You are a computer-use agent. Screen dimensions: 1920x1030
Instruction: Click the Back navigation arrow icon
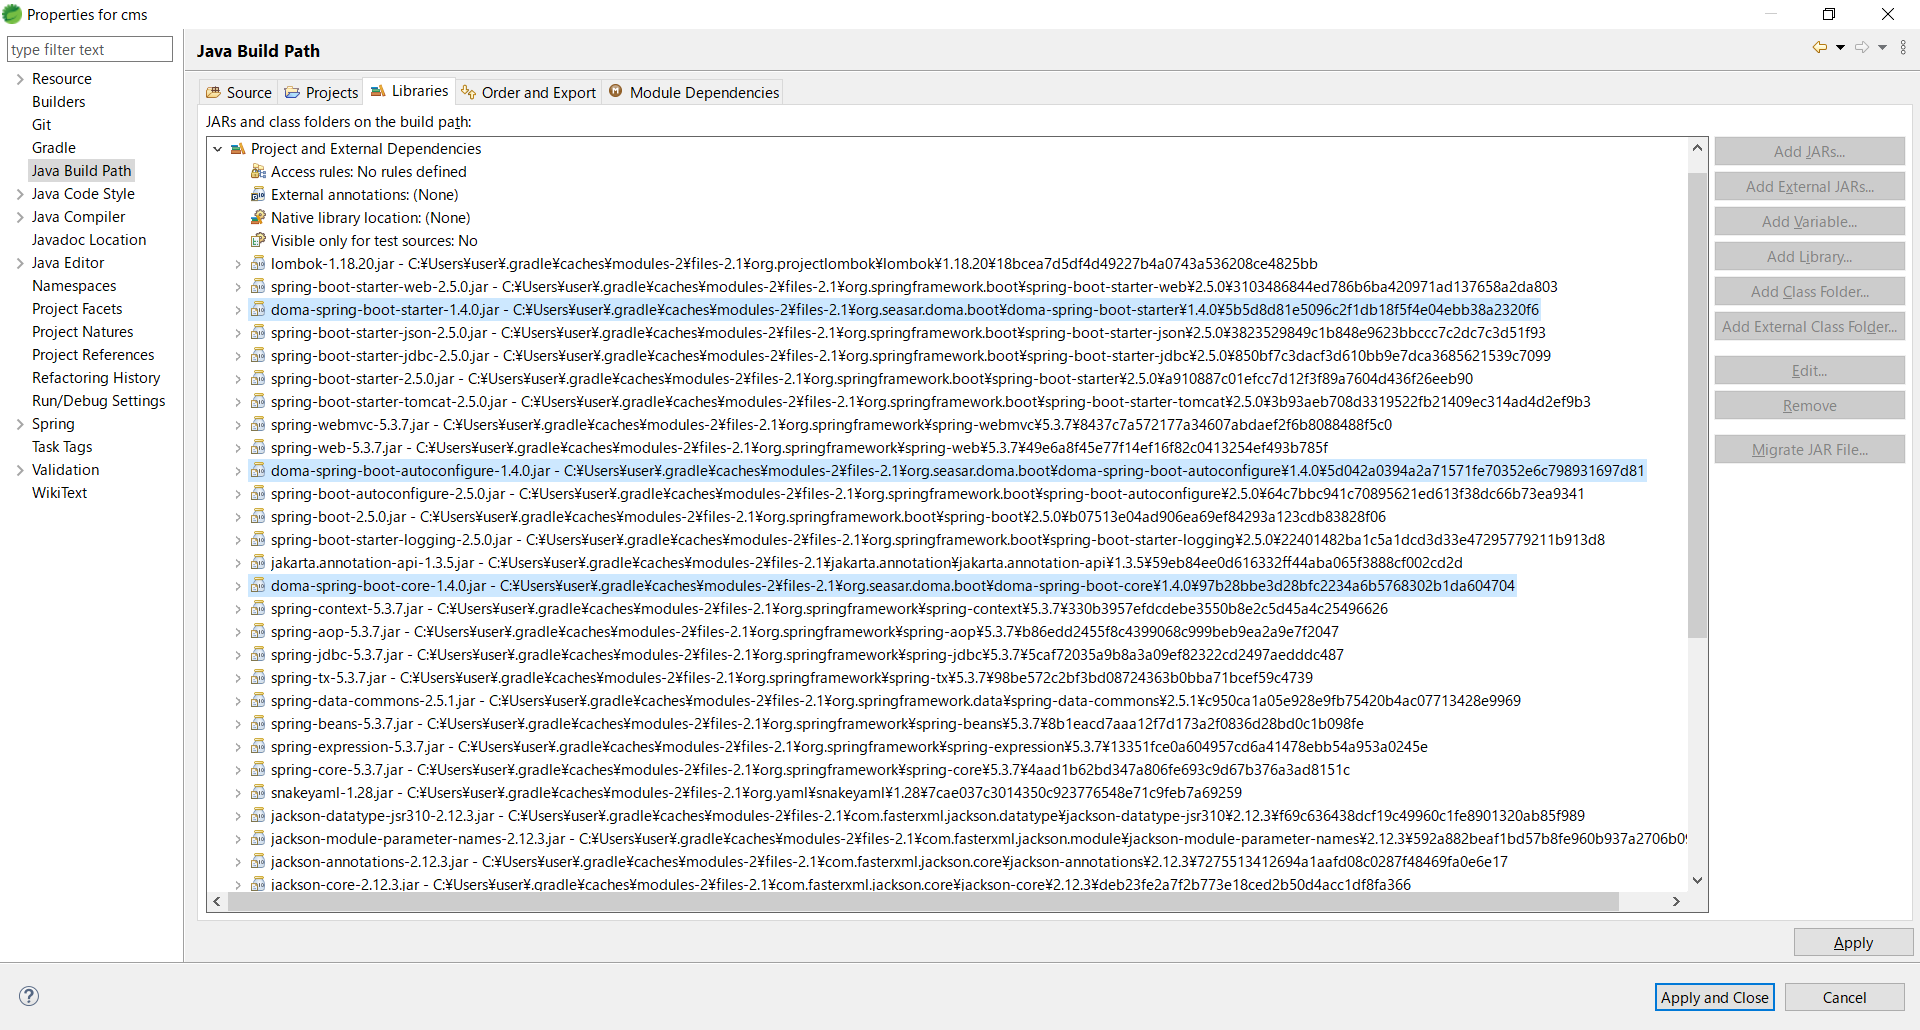point(1819,47)
